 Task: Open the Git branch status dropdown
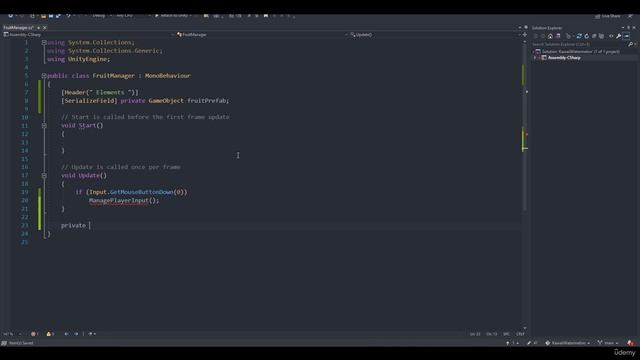[608, 343]
